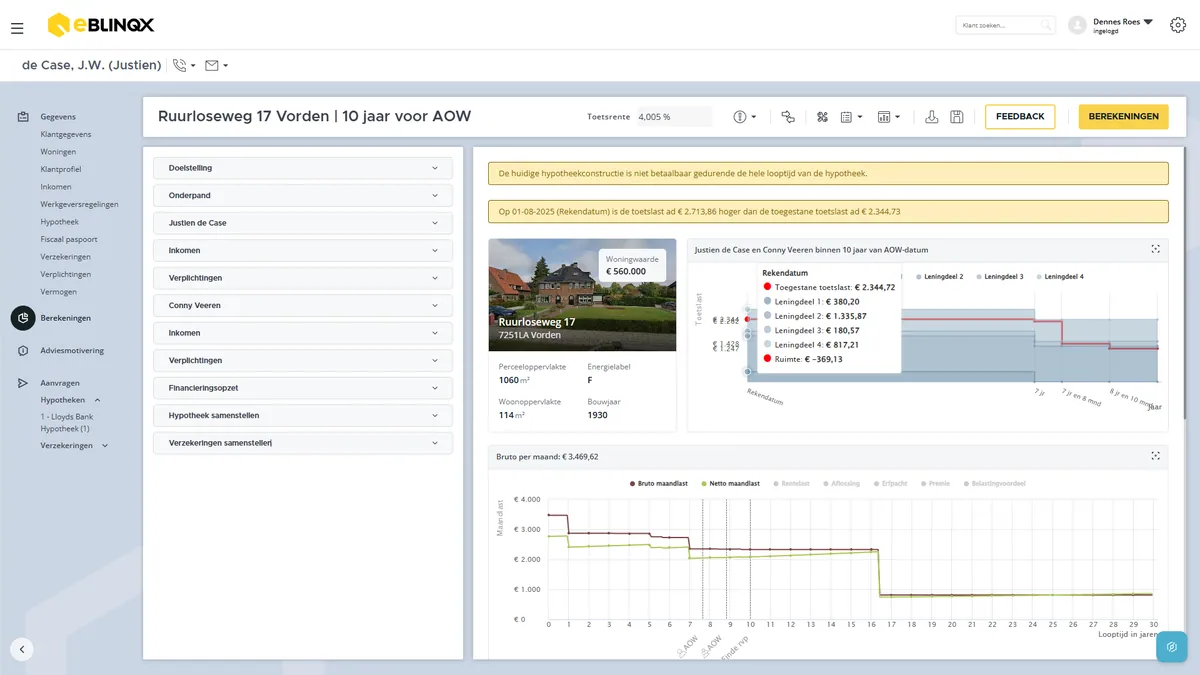Click the email envelope icon

tap(212, 65)
